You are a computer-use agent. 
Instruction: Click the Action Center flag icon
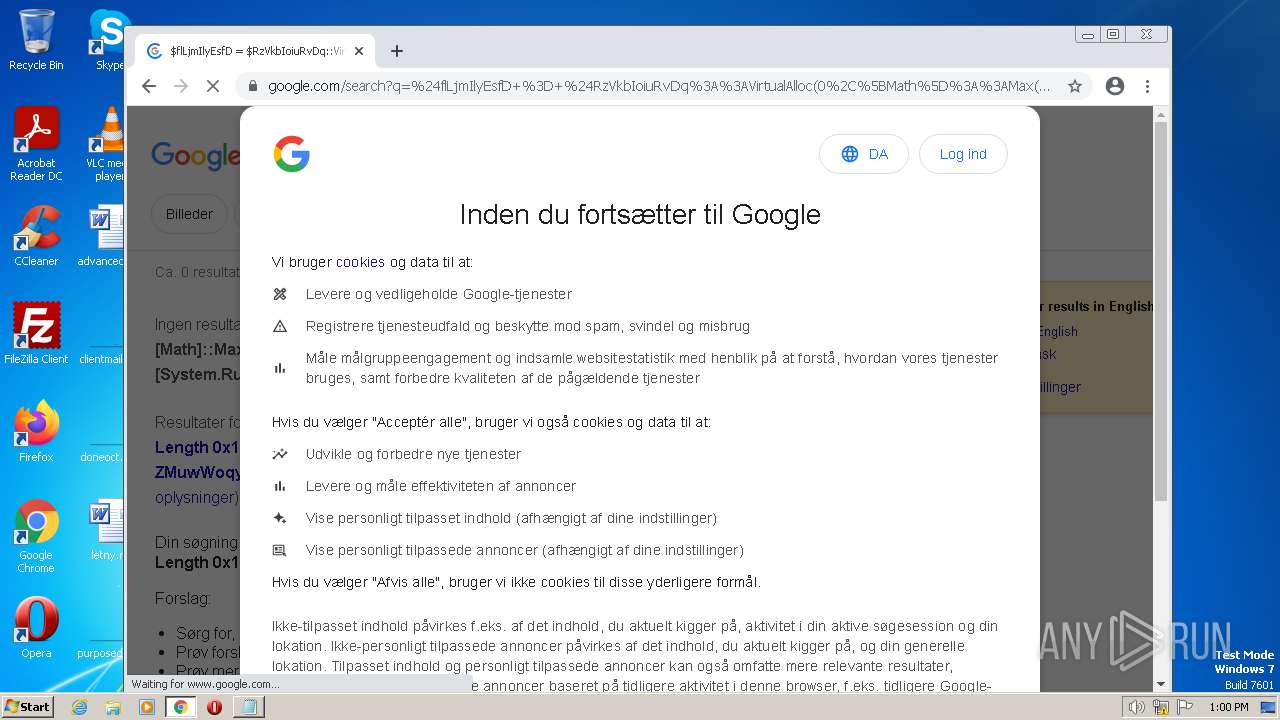1184,707
